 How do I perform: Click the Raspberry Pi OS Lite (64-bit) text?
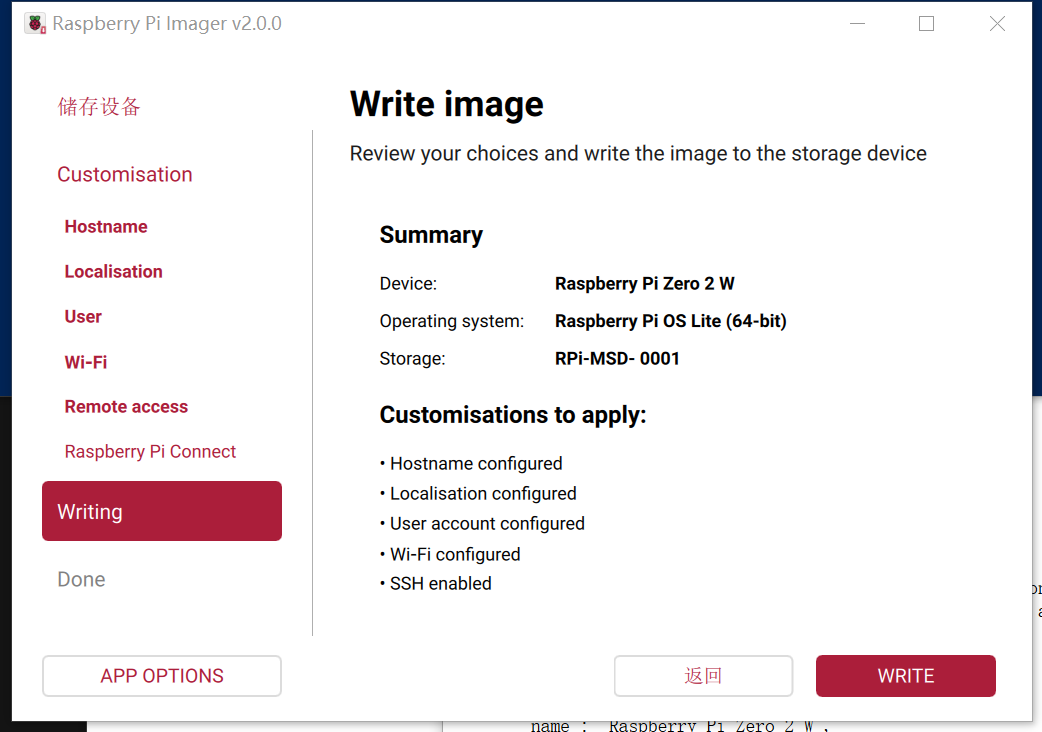670,322
